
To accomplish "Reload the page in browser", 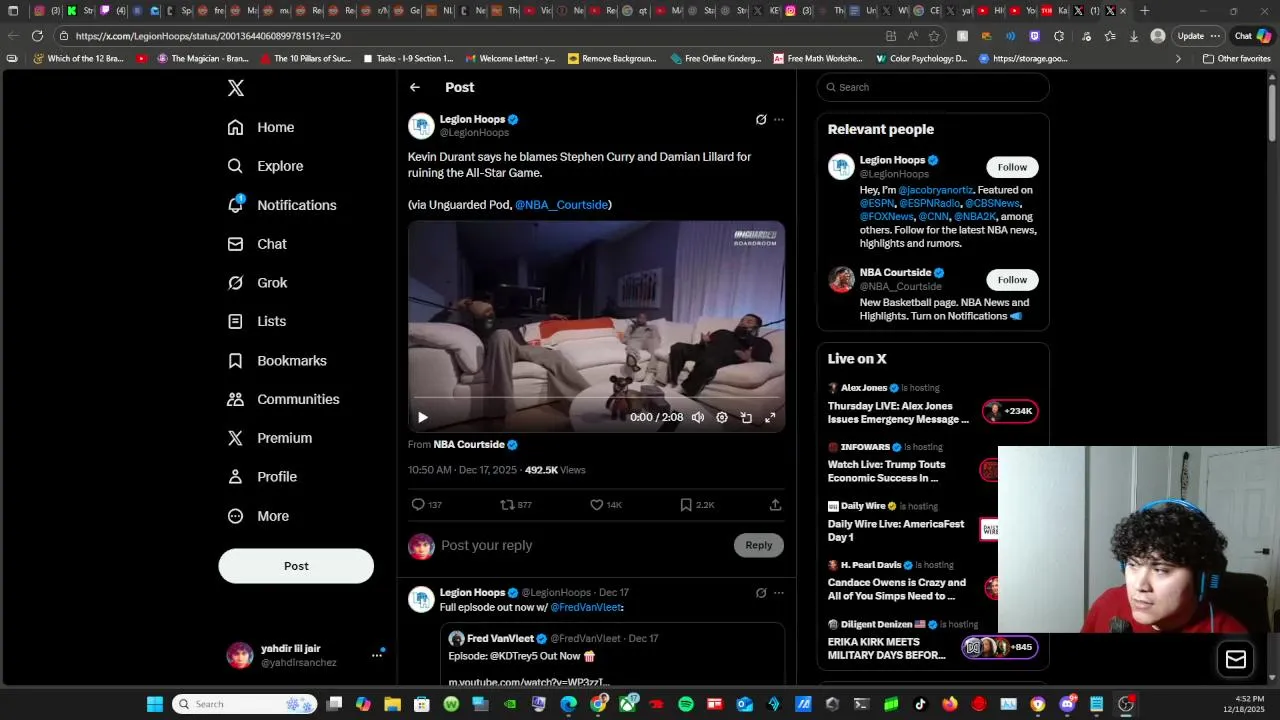I will (37, 36).
